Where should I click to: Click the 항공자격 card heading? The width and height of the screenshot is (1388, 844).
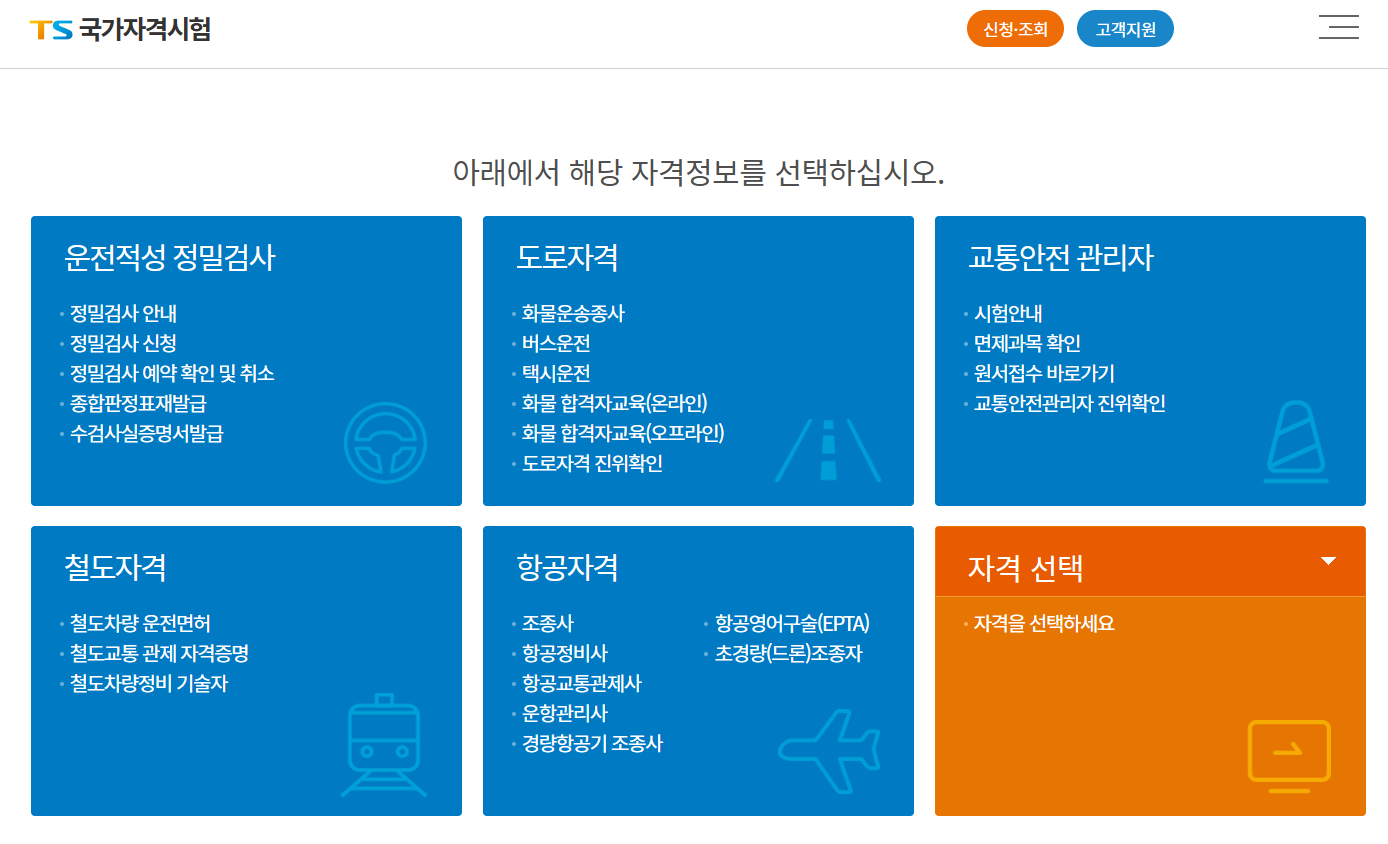tap(567, 568)
